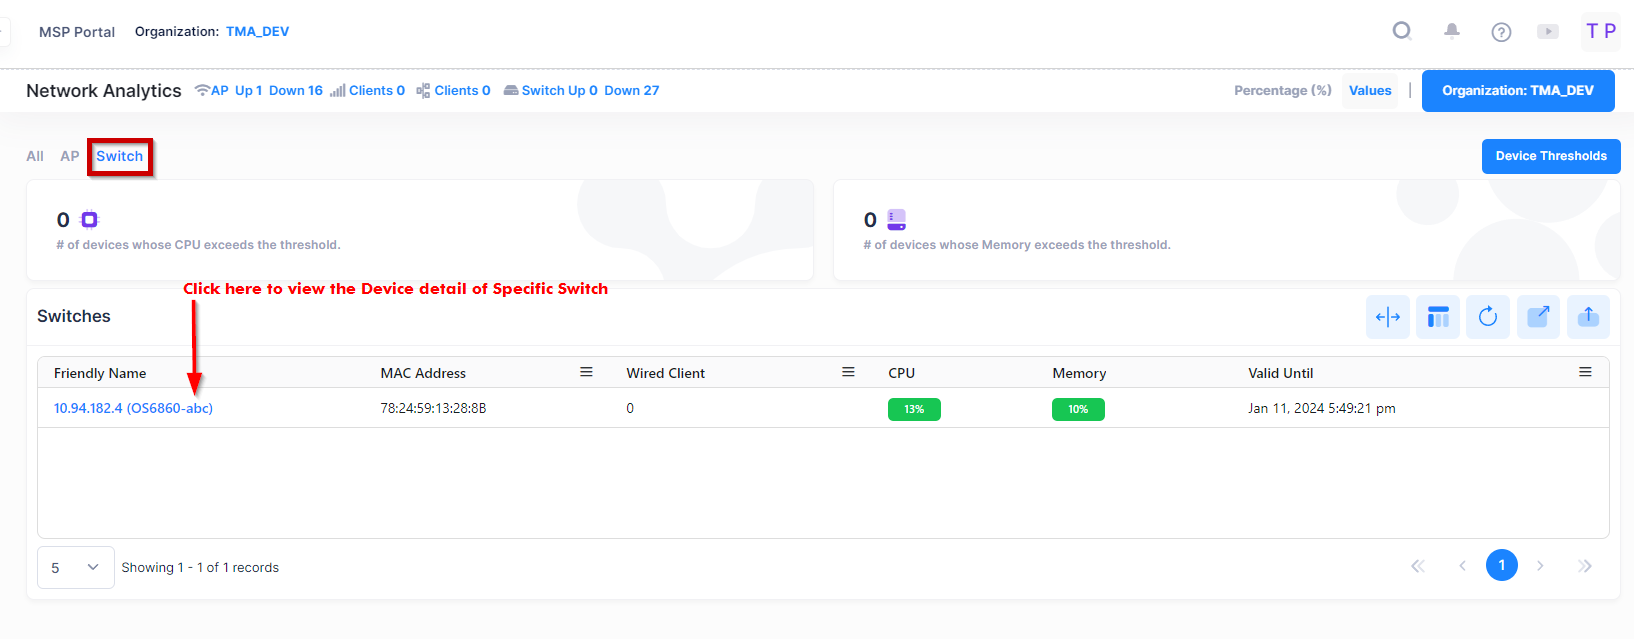Click the CPU threshold count 0

[63, 220]
